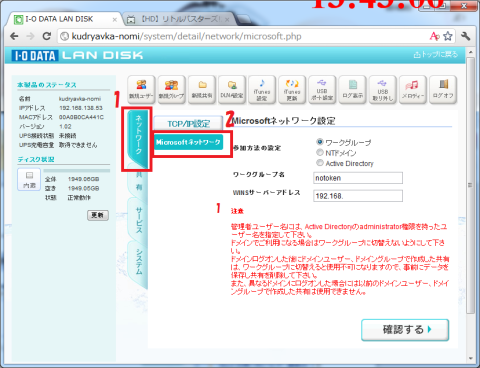Click the トップに戻る link in header
Viewport: 480px width, 368px height.
click(x=436, y=54)
